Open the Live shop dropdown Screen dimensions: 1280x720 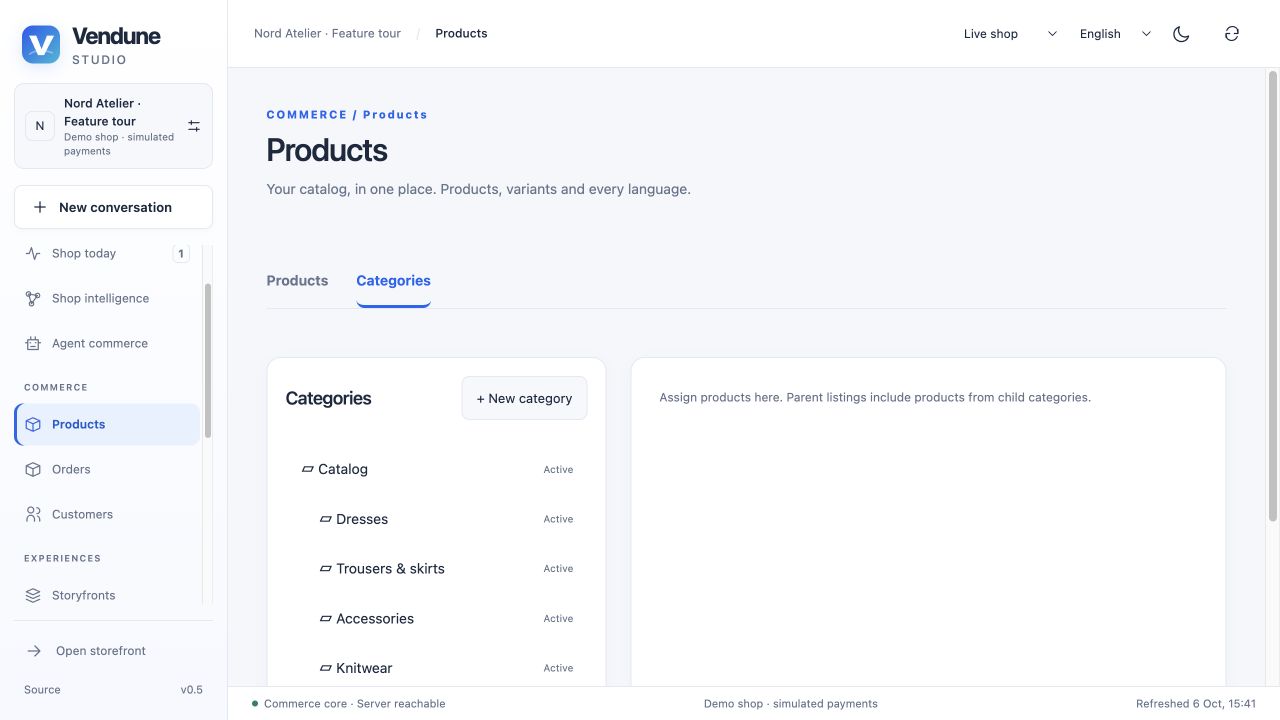point(1010,34)
